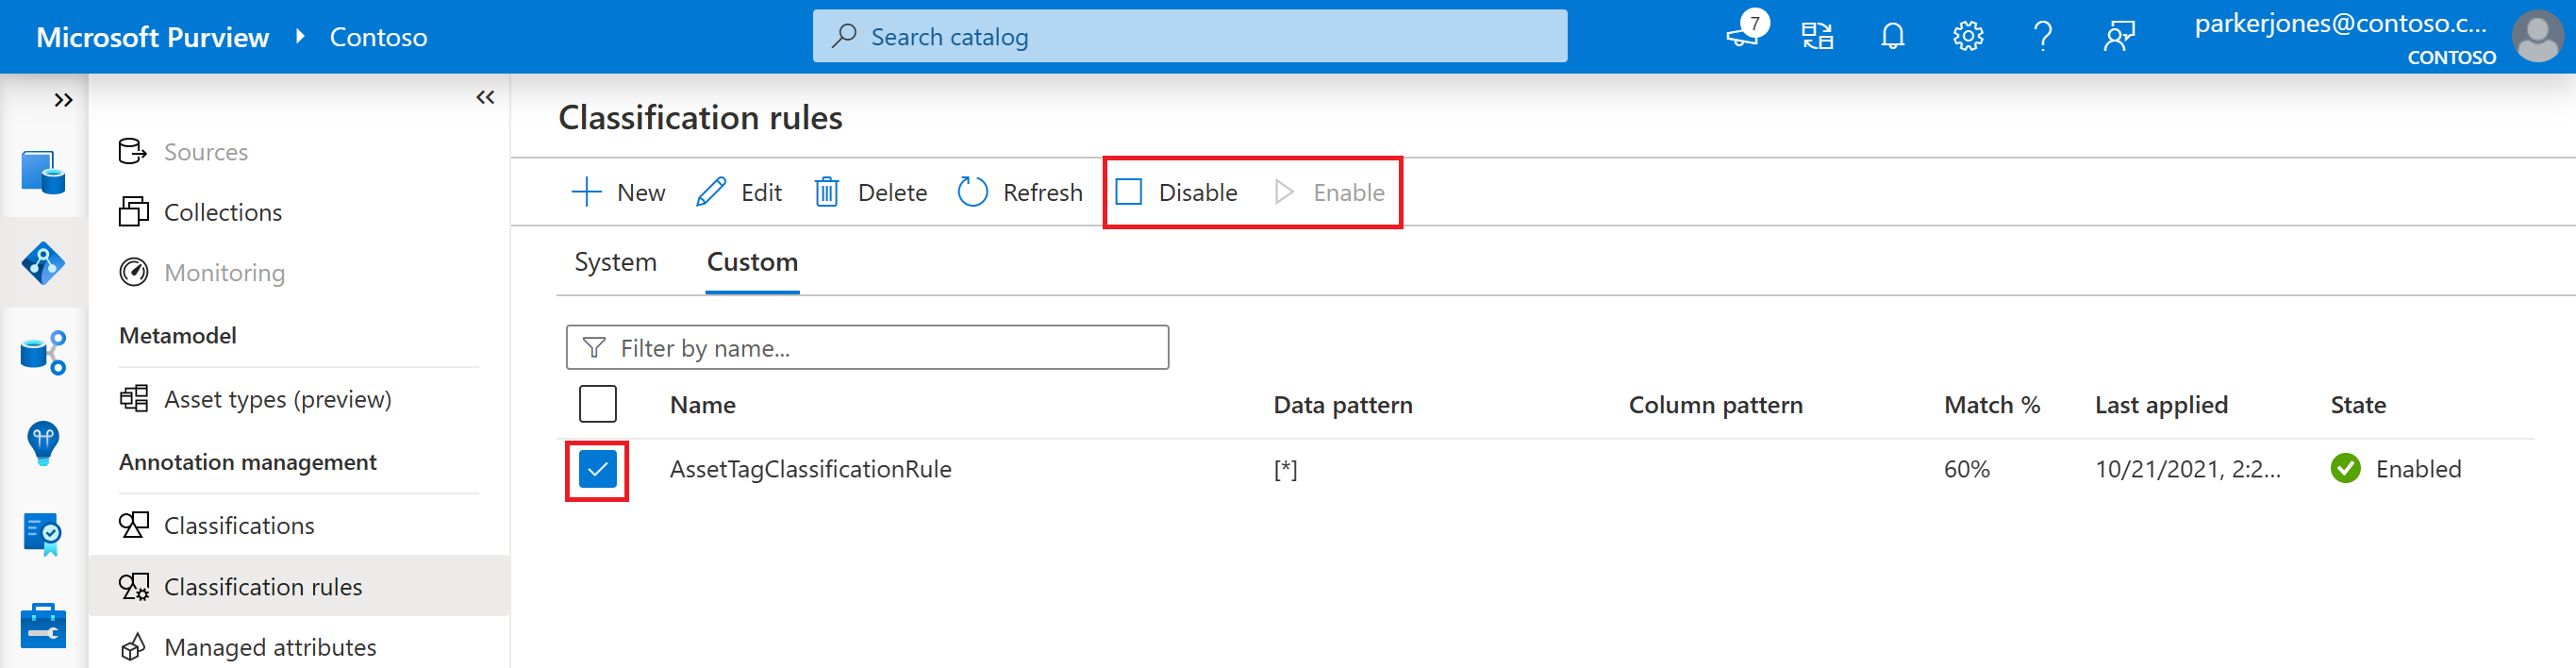The height and width of the screenshot is (668, 2576).
Task: Open the Data Catalog icon in left rail
Action: point(43,172)
